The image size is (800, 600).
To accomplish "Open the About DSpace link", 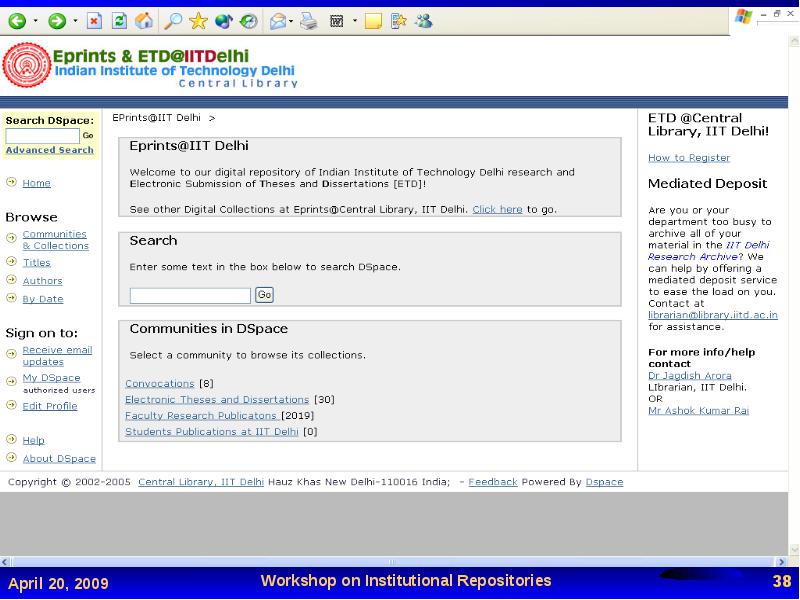I will [x=59, y=459].
